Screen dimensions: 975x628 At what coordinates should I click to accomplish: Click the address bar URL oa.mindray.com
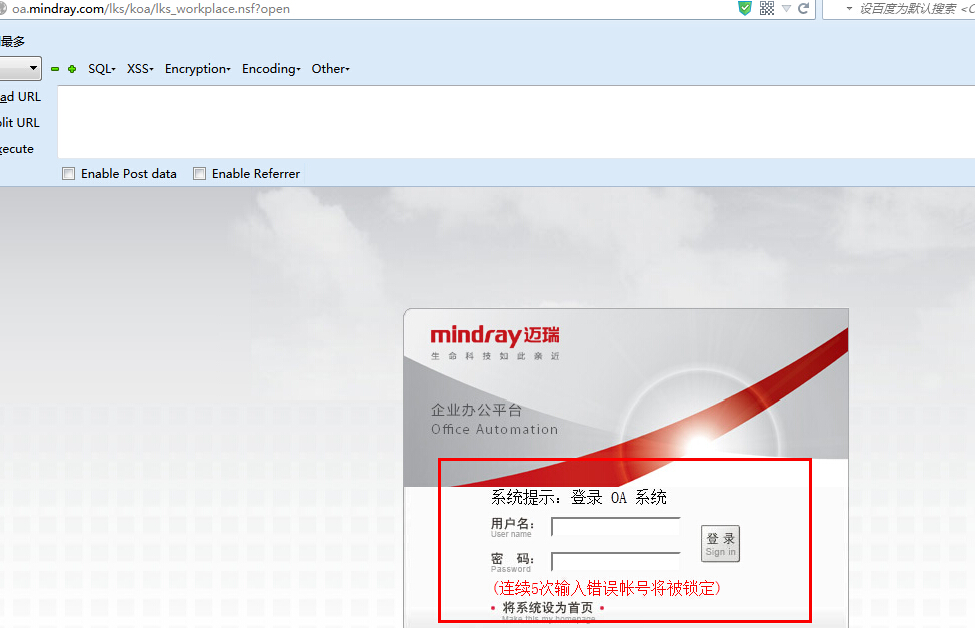click(x=151, y=9)
